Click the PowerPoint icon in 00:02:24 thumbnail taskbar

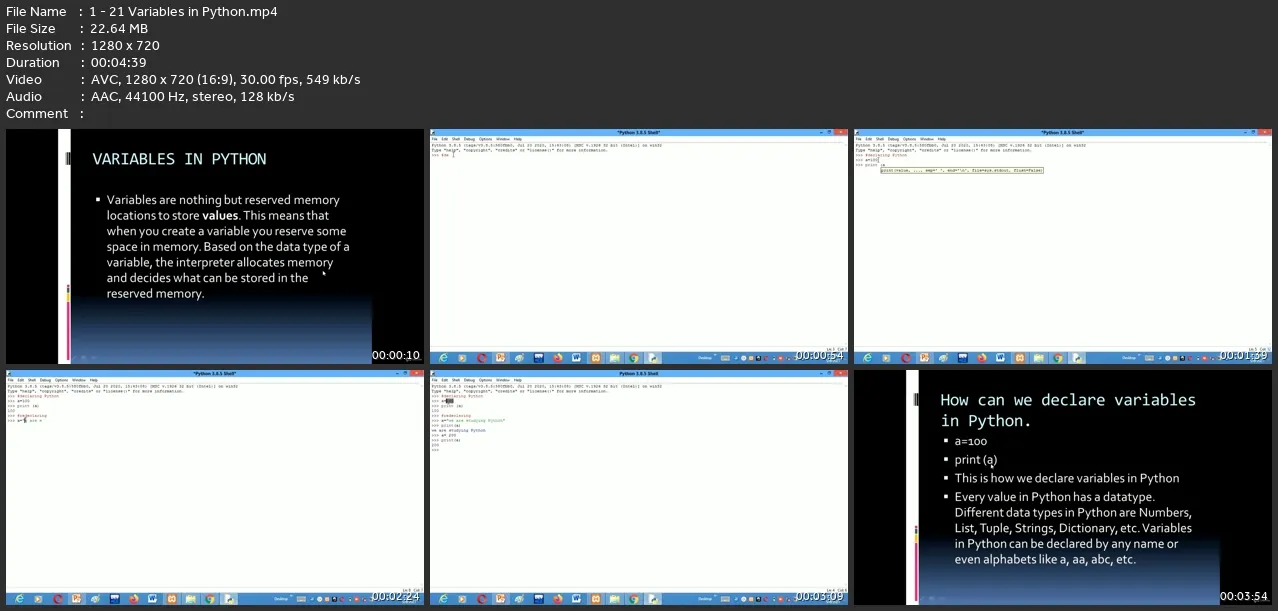pyautogui.click(x=77, y=599)
